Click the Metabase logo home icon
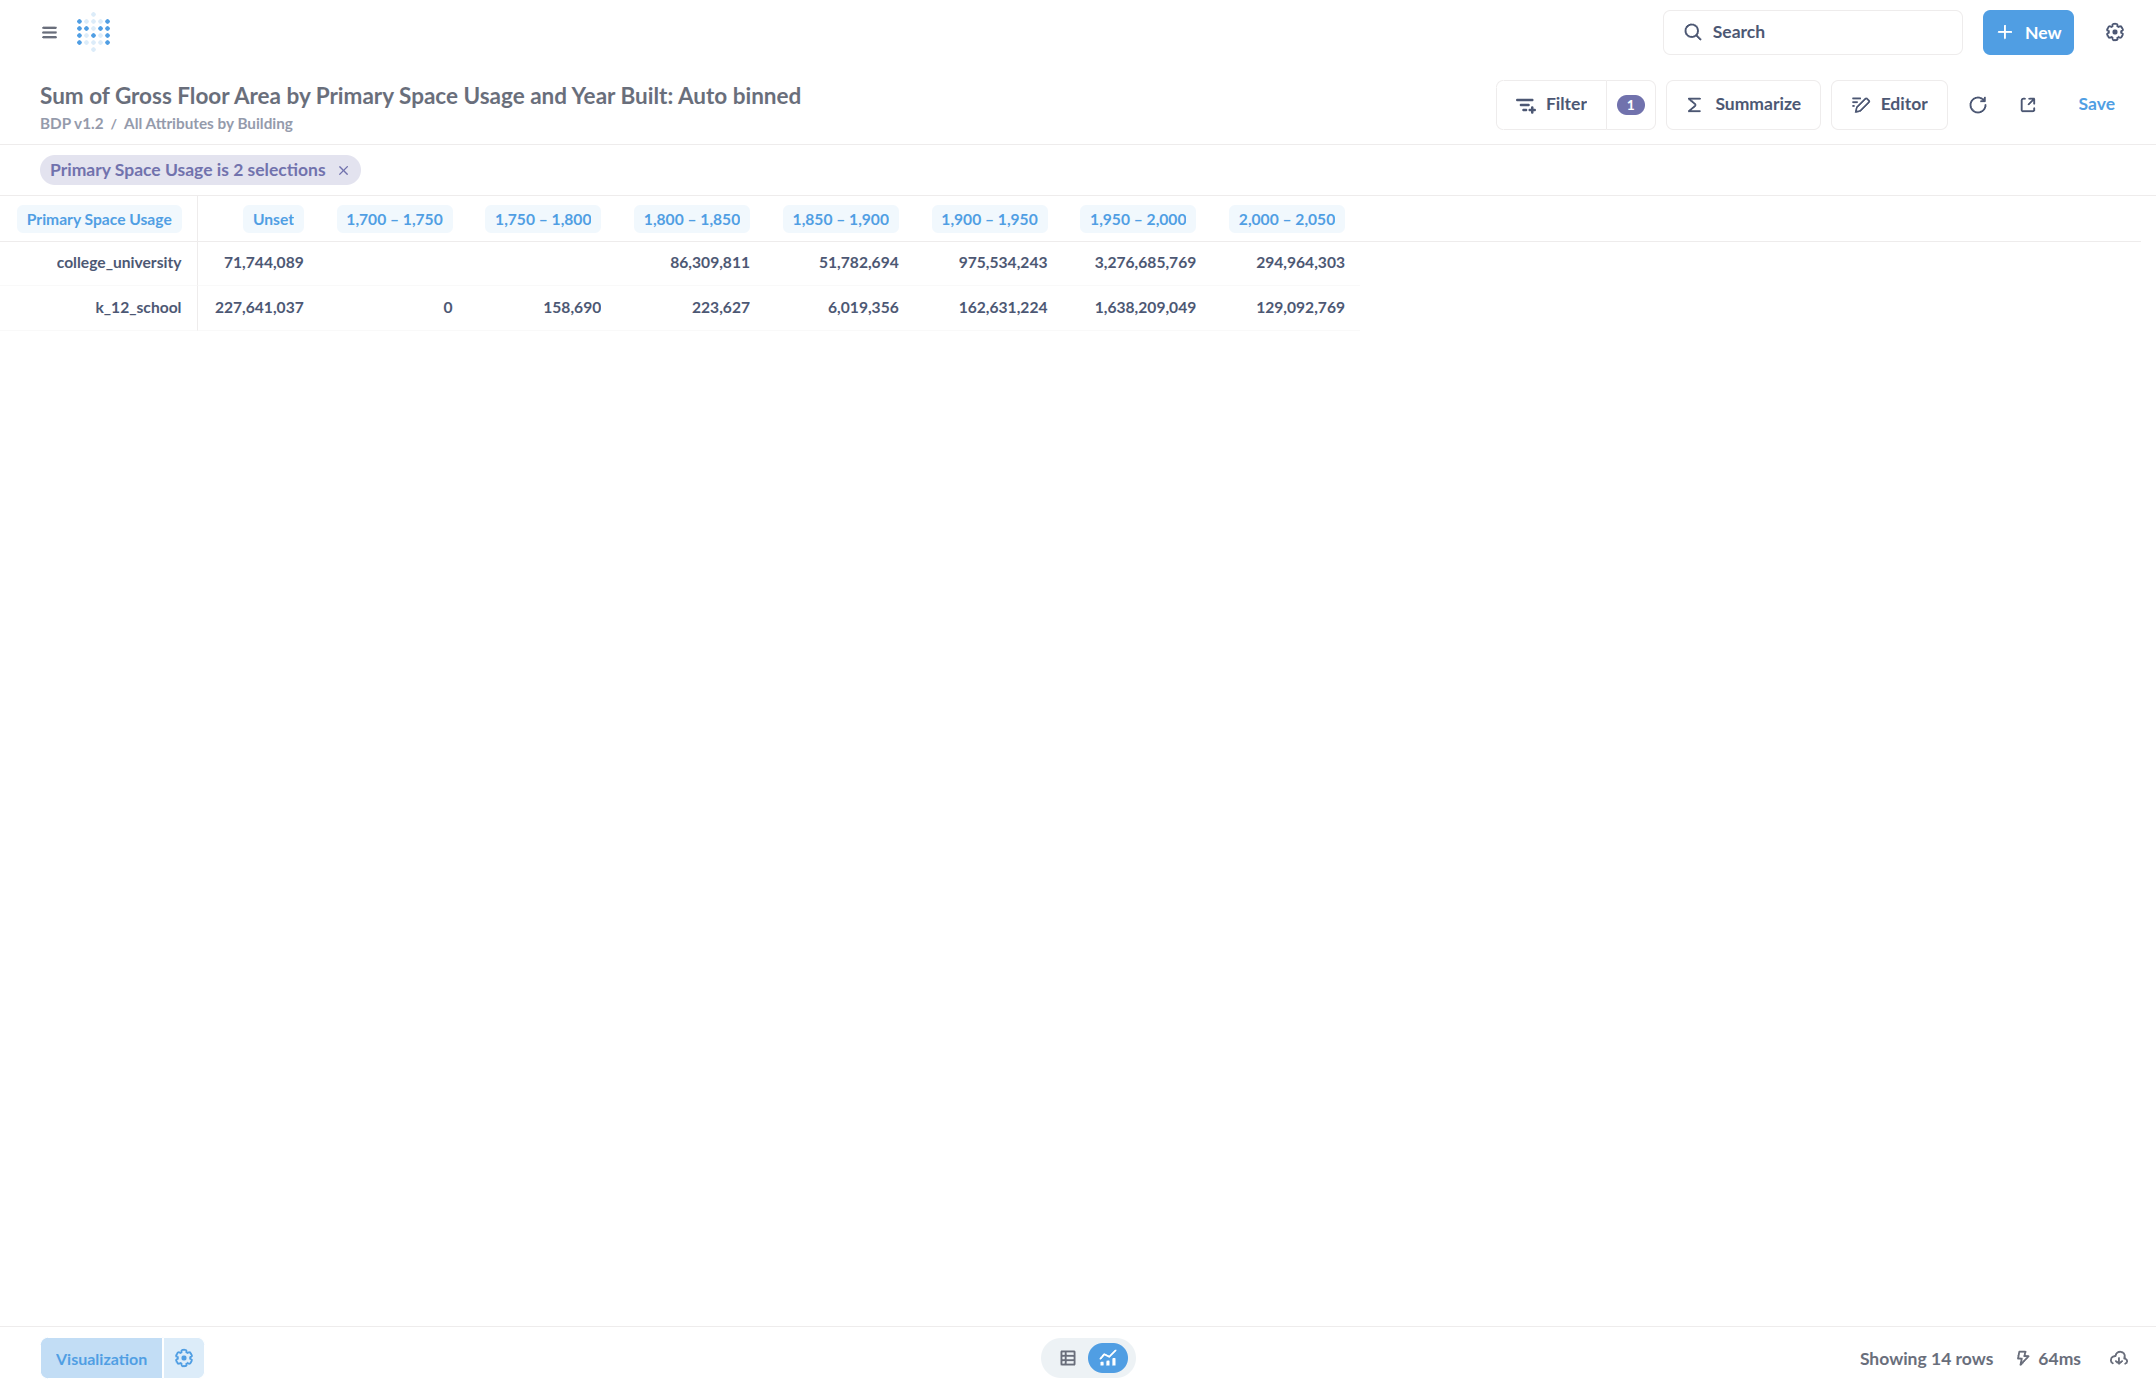This screenshot has height=1389, width=2156. coord(93,32)
